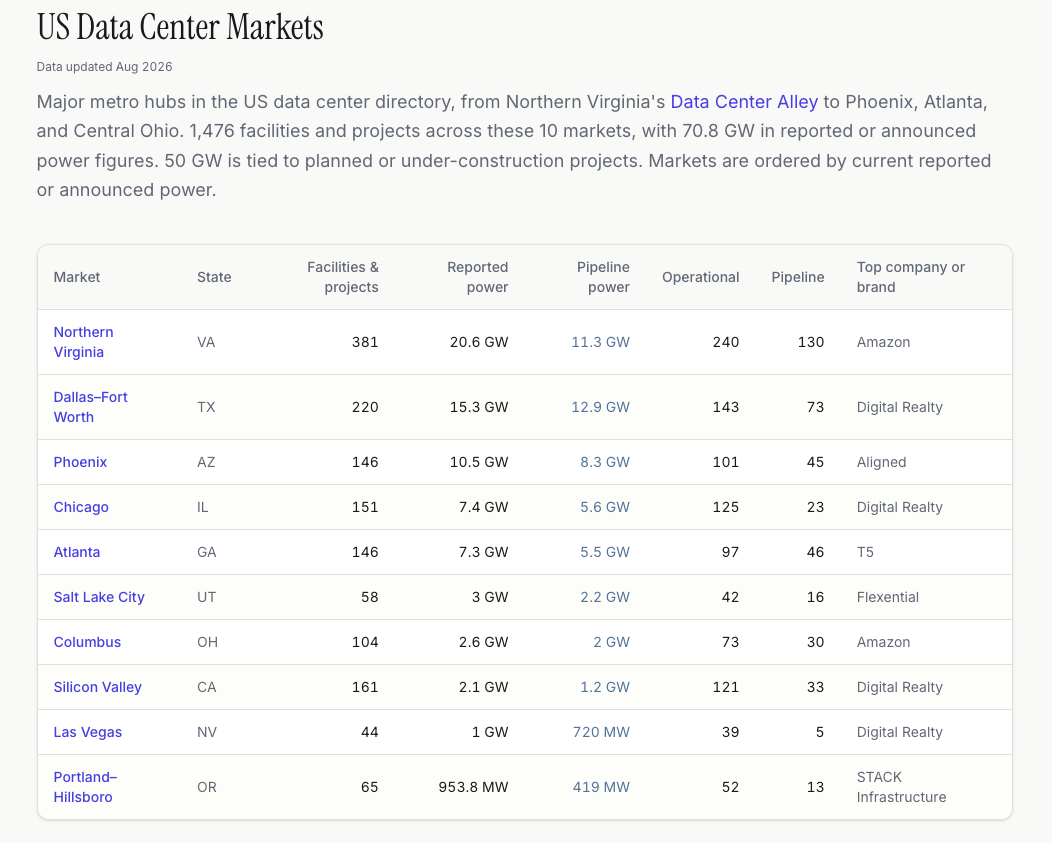The width and height of the screenshot is (1052, 843).
Task: Click Digital Realty in the Chicago row
Action: [x=900, y=507]
